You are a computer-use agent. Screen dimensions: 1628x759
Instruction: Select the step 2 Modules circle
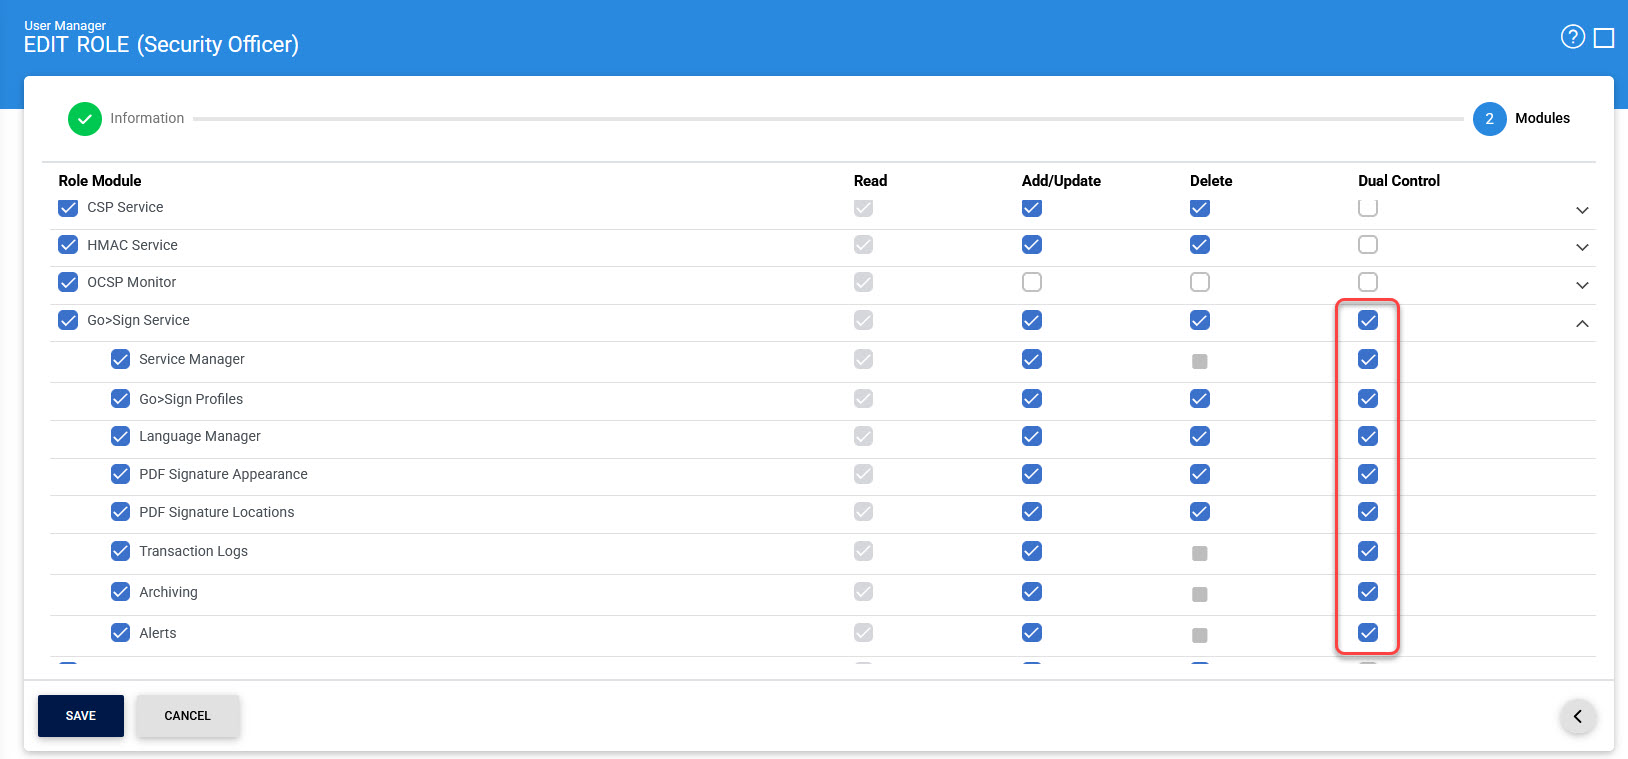tap(1489, 119)
